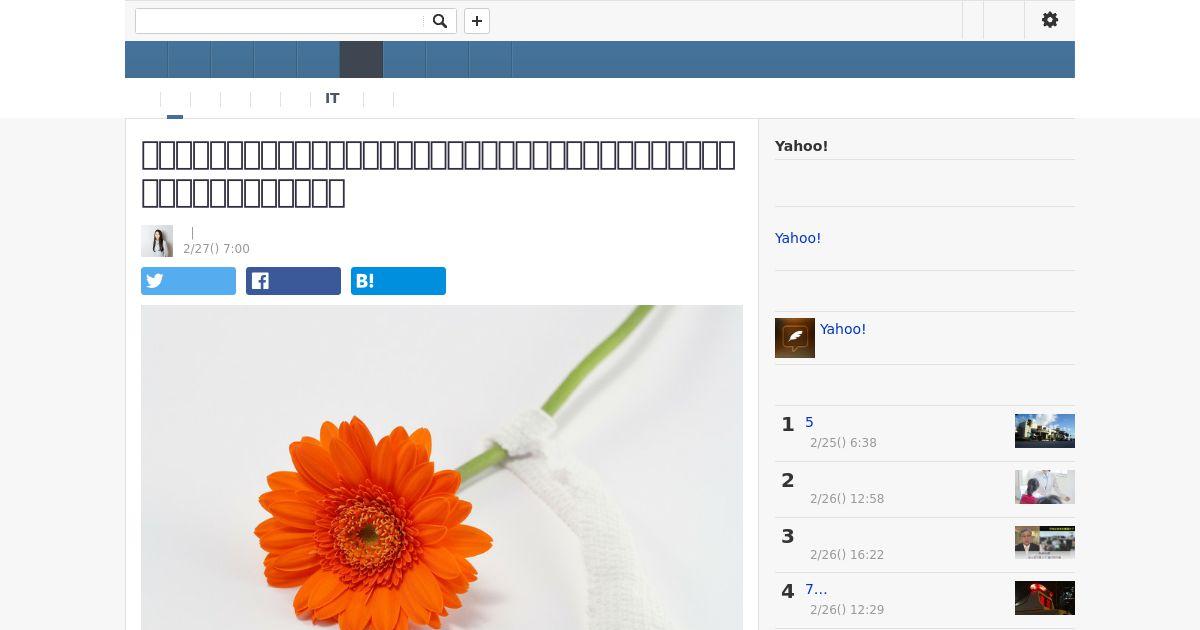Image resolution: width=1200 pixels, height=630 pixels.
Task: Click the 2/26 12:58 ranking date text
Action: pyautogui.click(x=847, y=498)
